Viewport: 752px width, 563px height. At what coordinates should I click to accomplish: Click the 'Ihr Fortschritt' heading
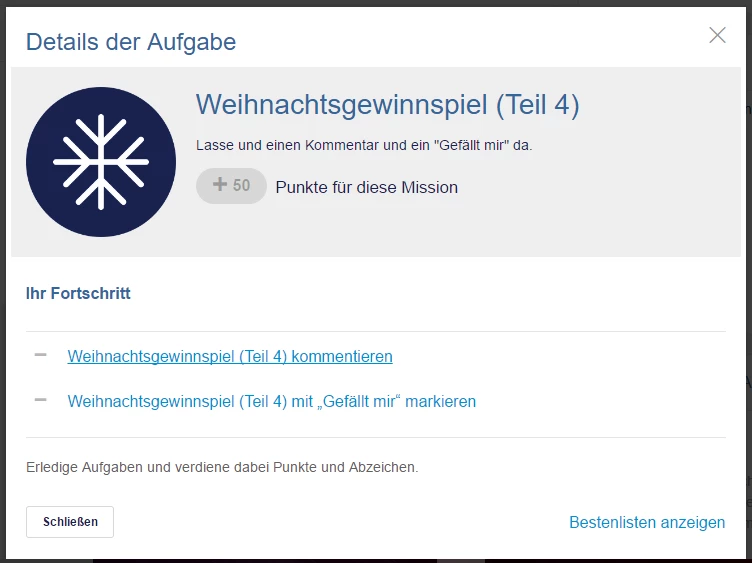[78, 293]
